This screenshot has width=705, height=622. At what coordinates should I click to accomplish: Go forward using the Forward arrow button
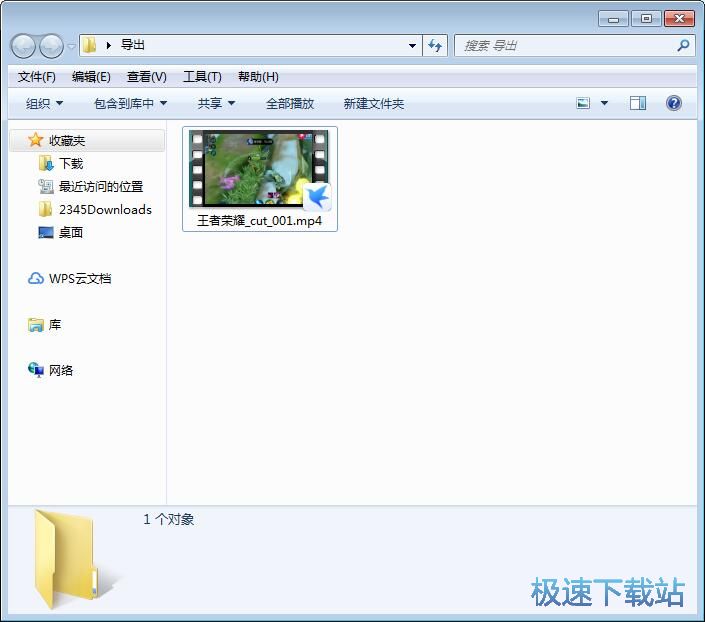[51, 46]
